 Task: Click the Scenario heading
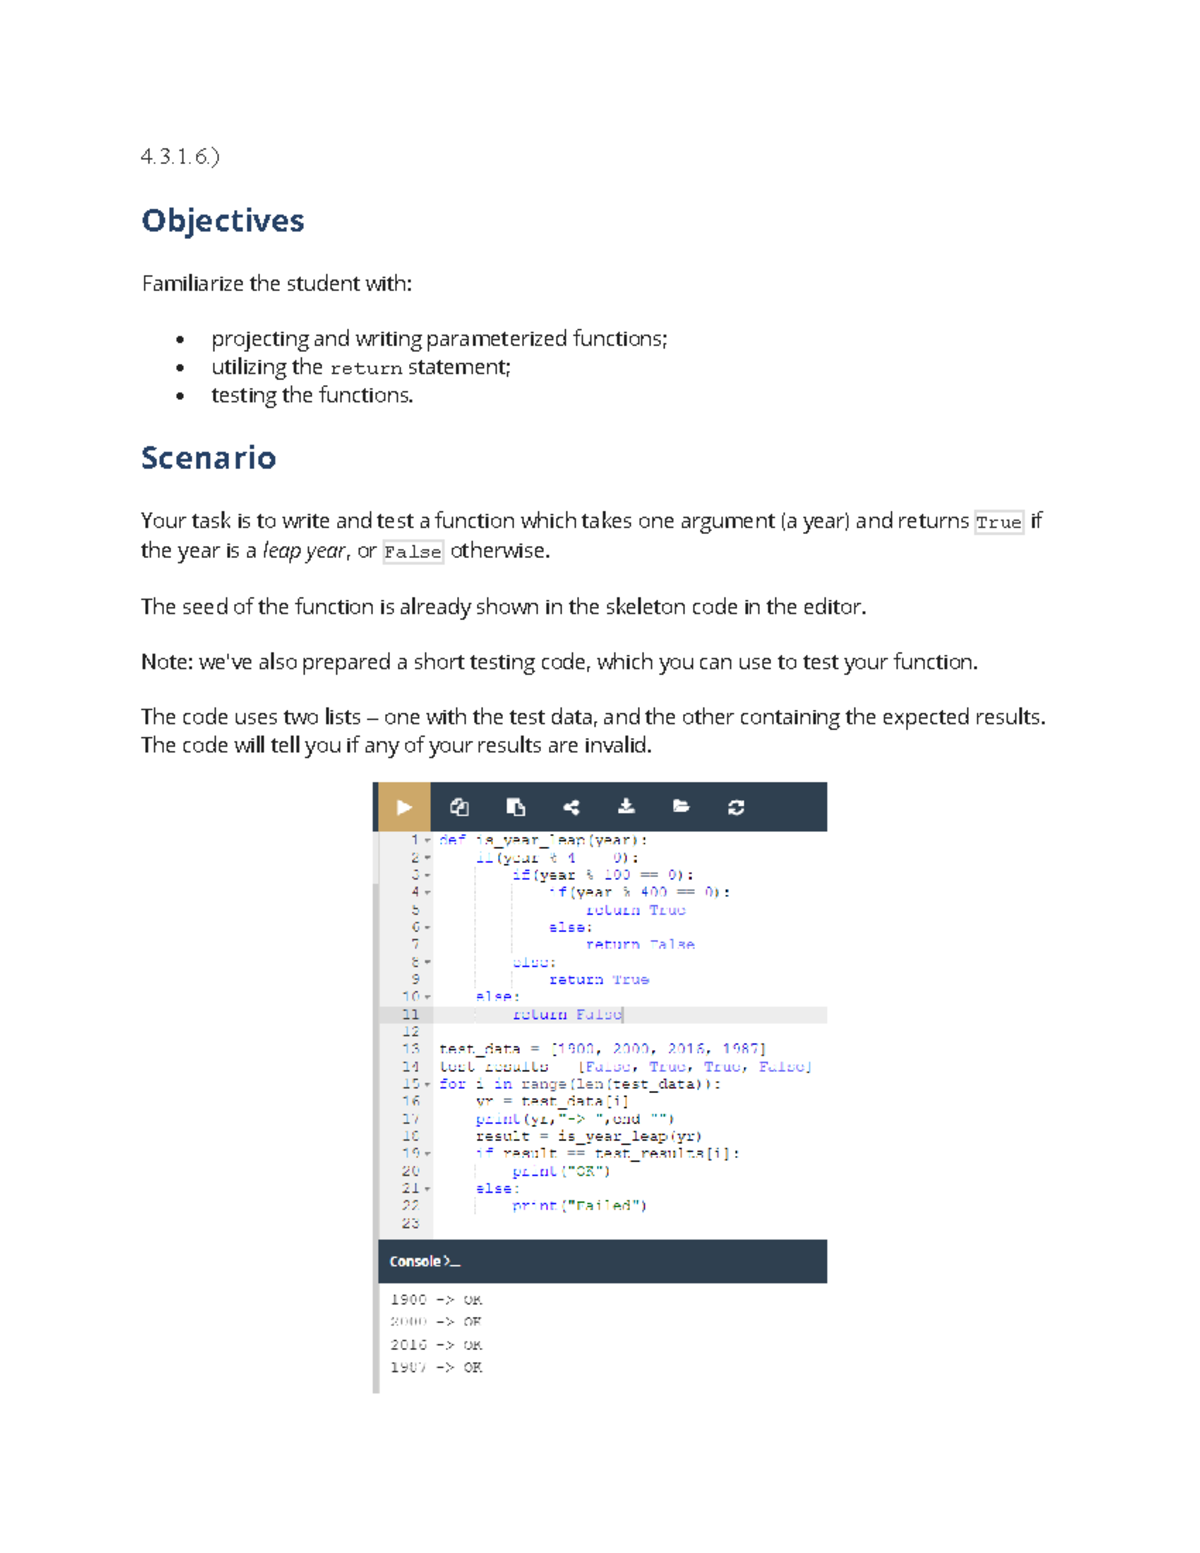208,457
